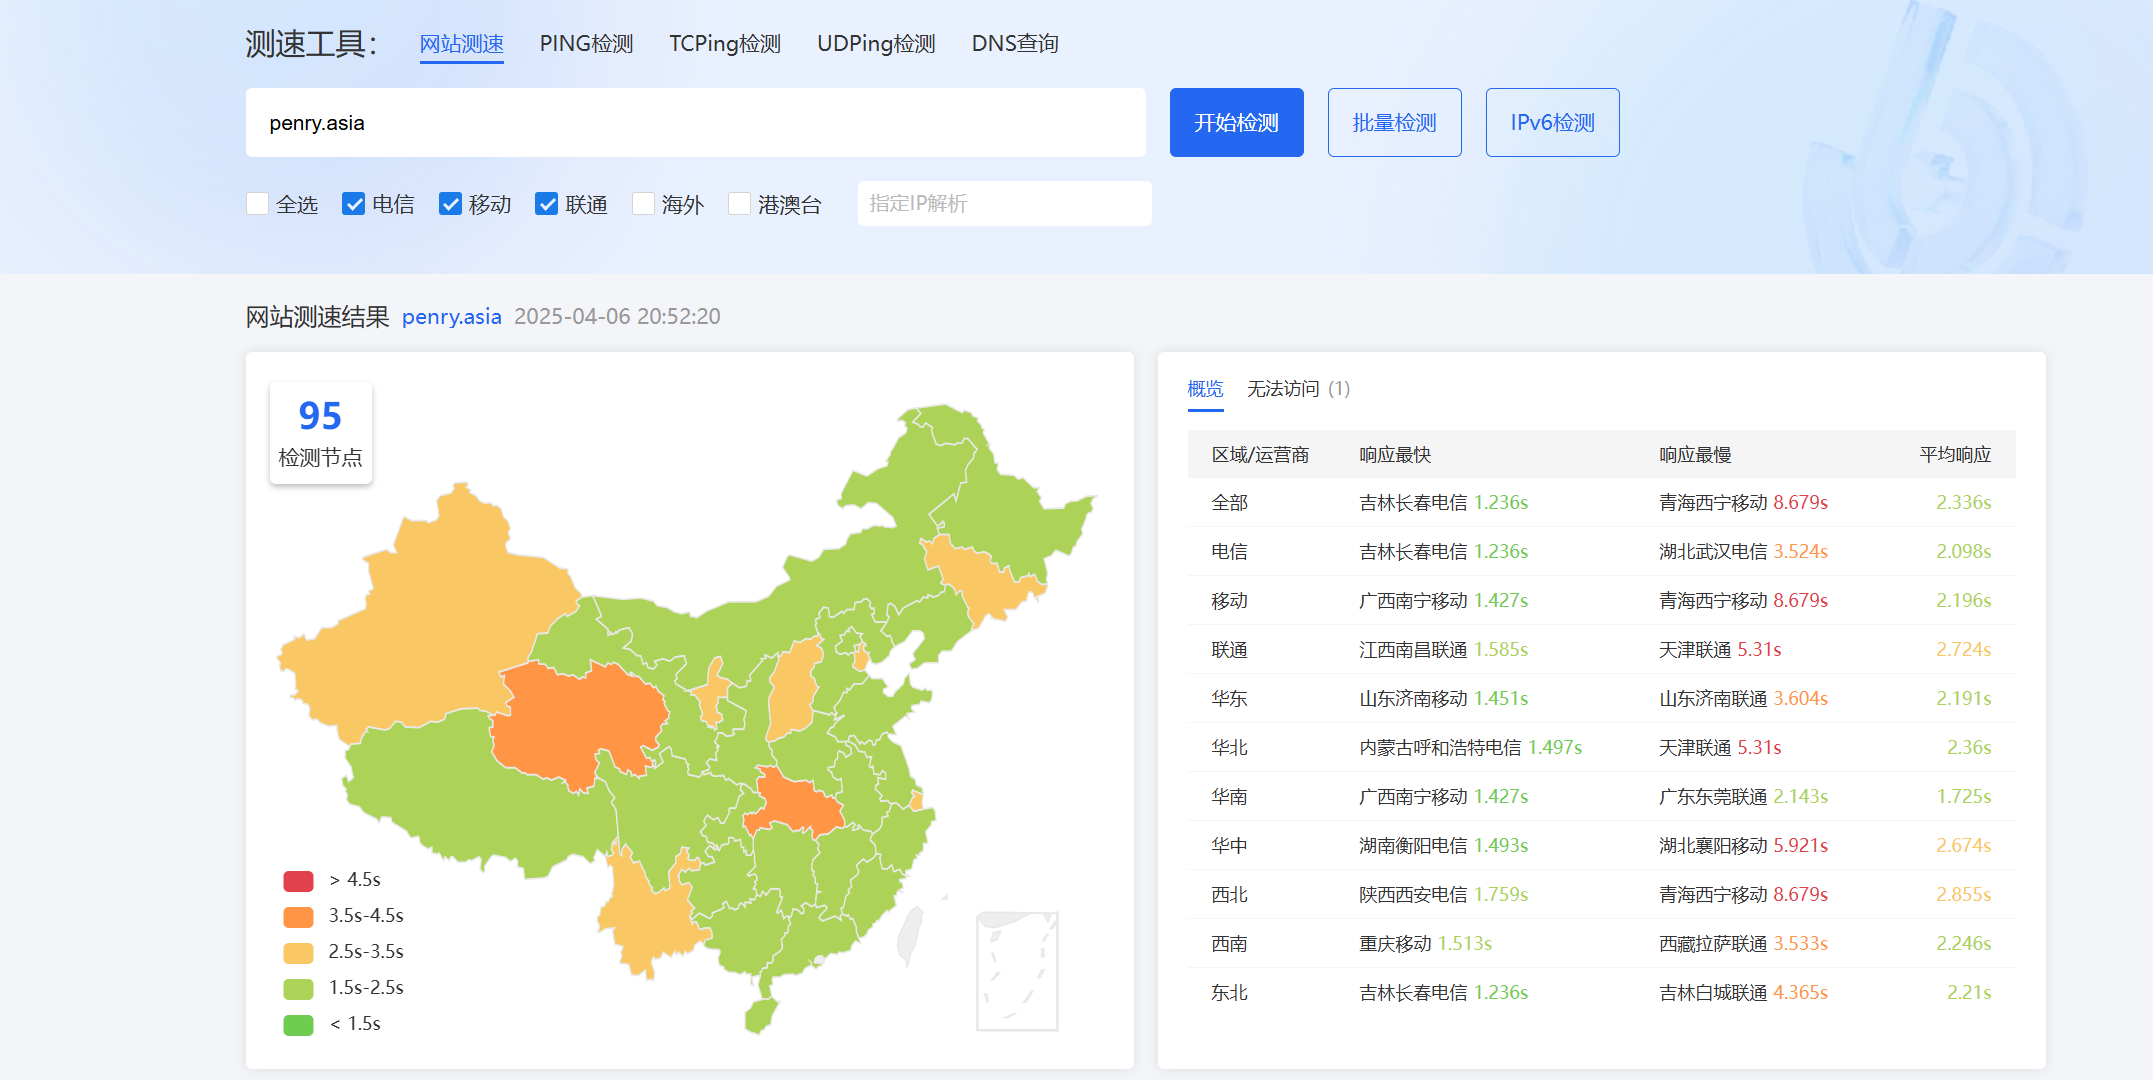Click the red >4.5s legend swatch
2153x1080 pixels.
pyautogui.click(x=298, y=881)
